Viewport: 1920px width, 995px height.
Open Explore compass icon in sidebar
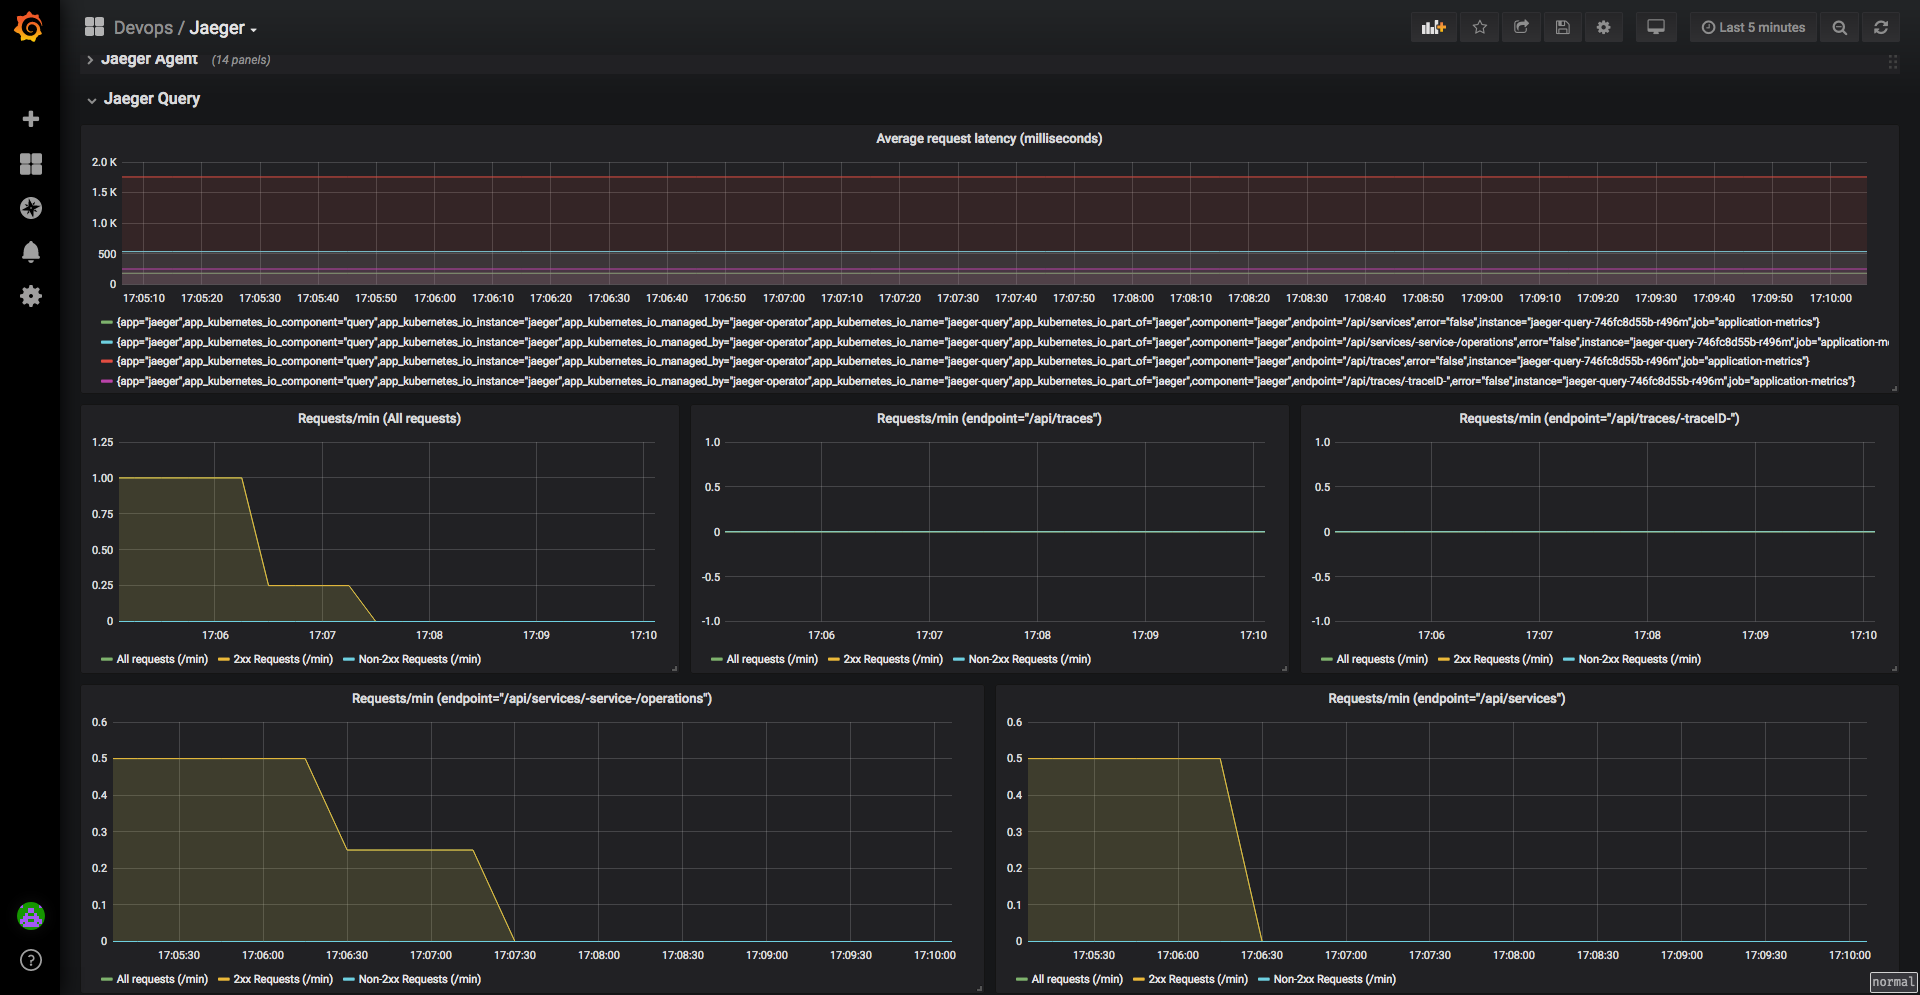tap(31, 208)
